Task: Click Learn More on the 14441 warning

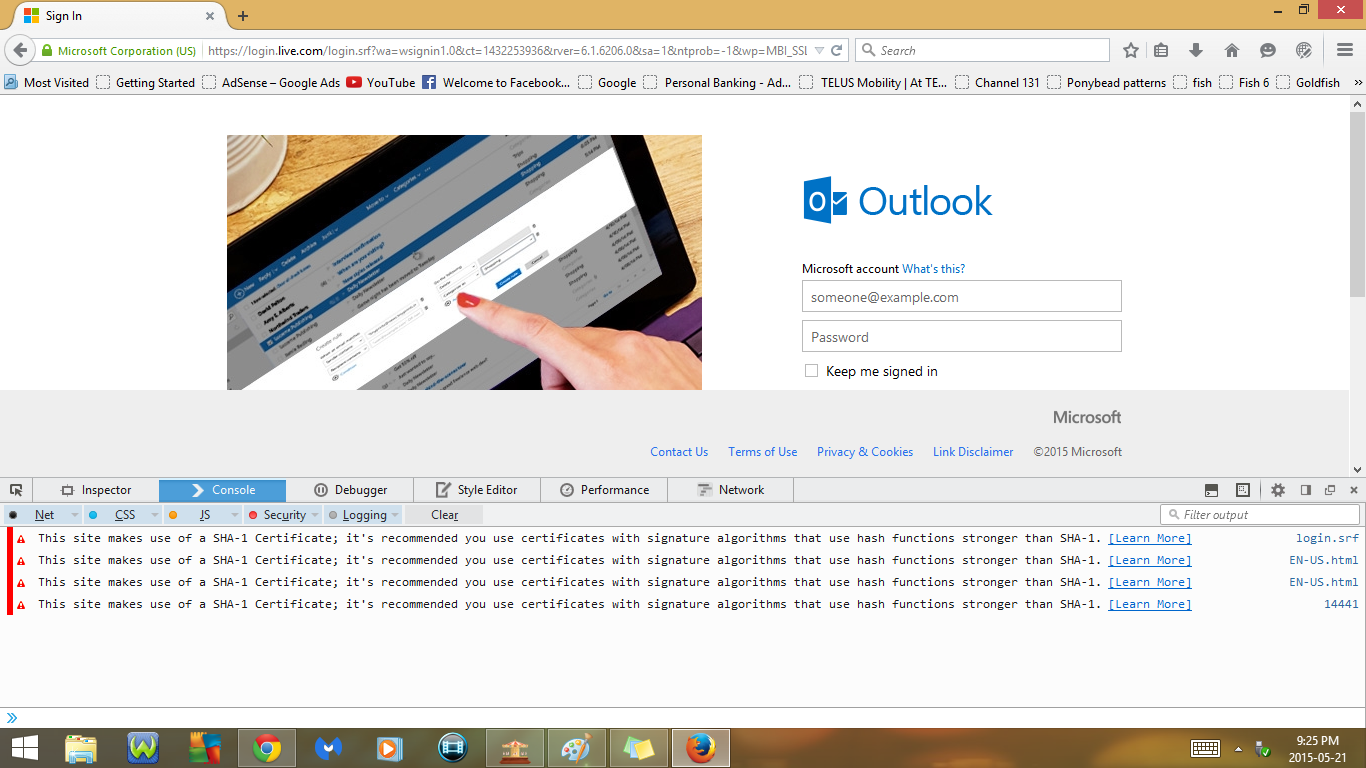Action: 1150,604
